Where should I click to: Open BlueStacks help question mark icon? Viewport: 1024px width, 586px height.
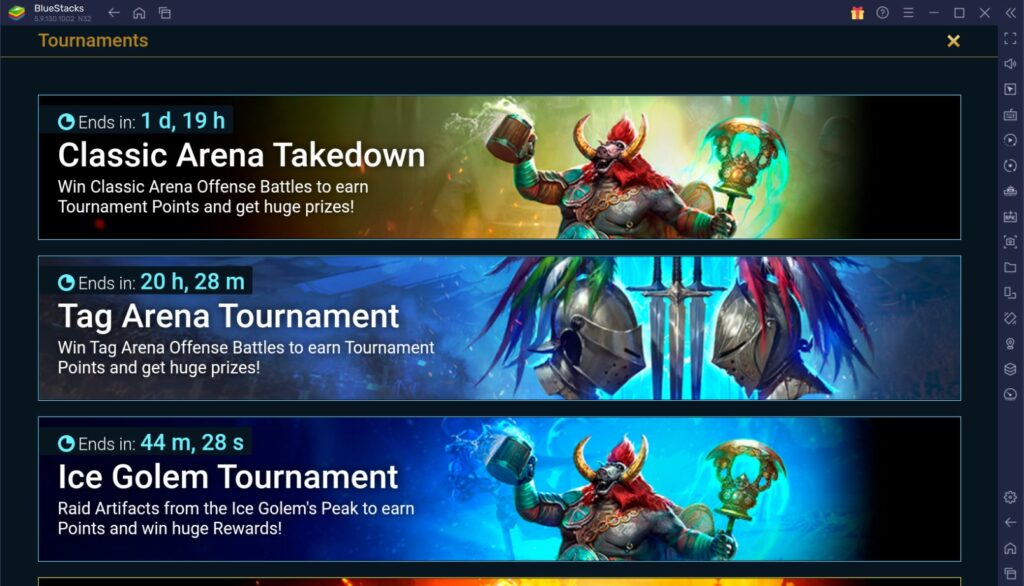(x=882, y=13)
